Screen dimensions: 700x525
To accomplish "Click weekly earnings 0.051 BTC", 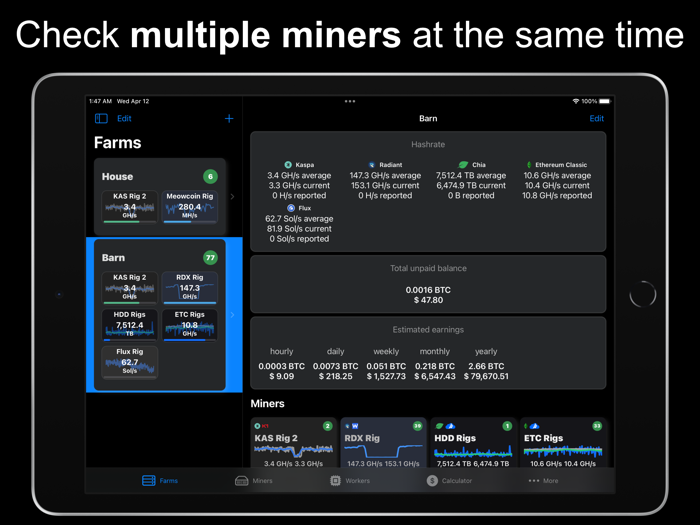I will point(386,366).
